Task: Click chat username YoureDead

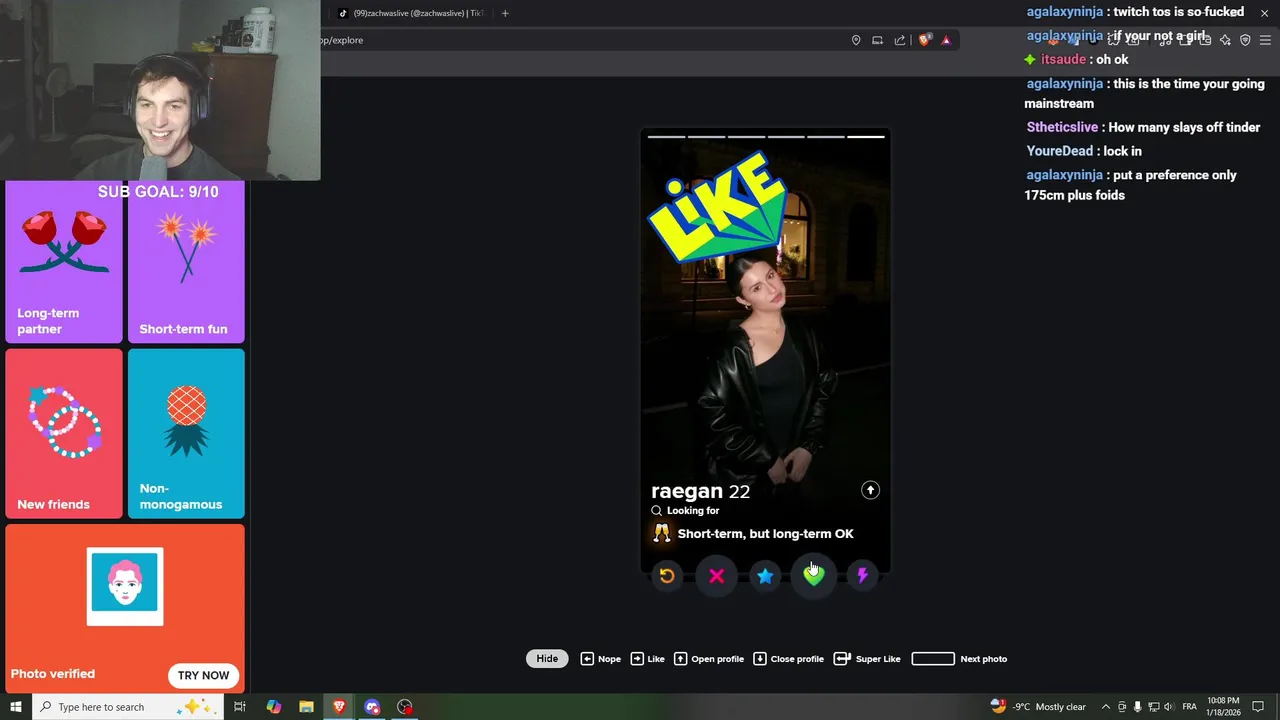Action: coord(1060,151)
